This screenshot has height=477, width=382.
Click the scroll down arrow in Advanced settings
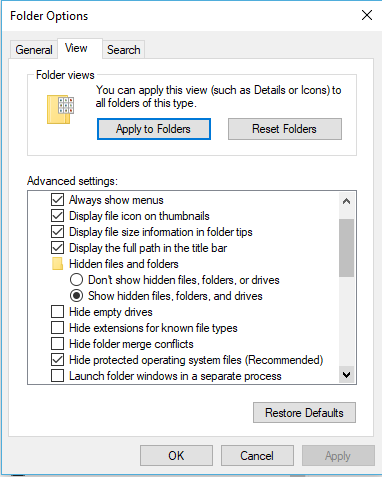346,375
